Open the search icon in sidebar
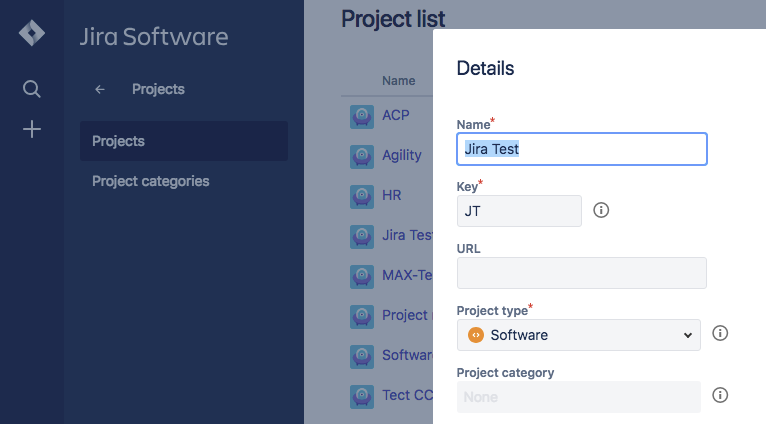 click(32, 89)
